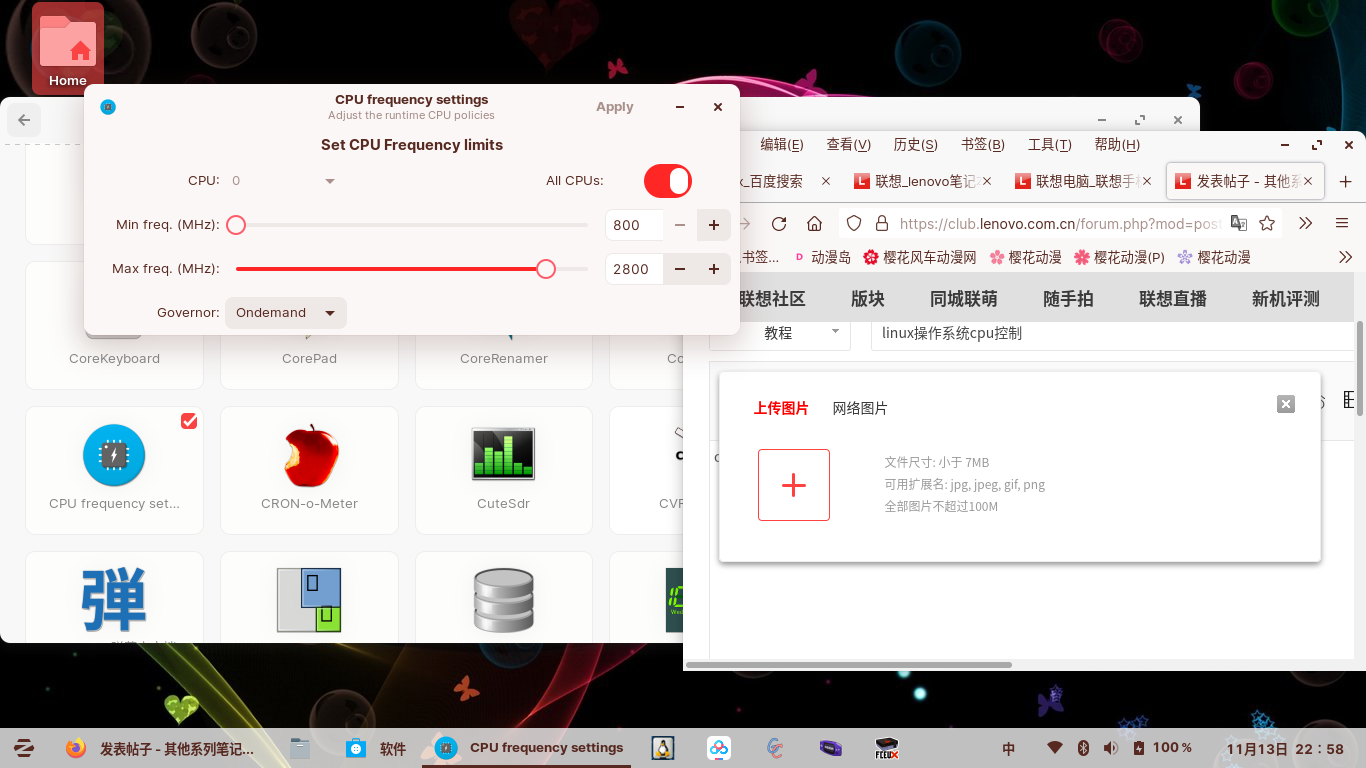Increase Max freq. with plus button
Image resolution: width=1366 pixels, height=768 pixels.
point(714,269)
